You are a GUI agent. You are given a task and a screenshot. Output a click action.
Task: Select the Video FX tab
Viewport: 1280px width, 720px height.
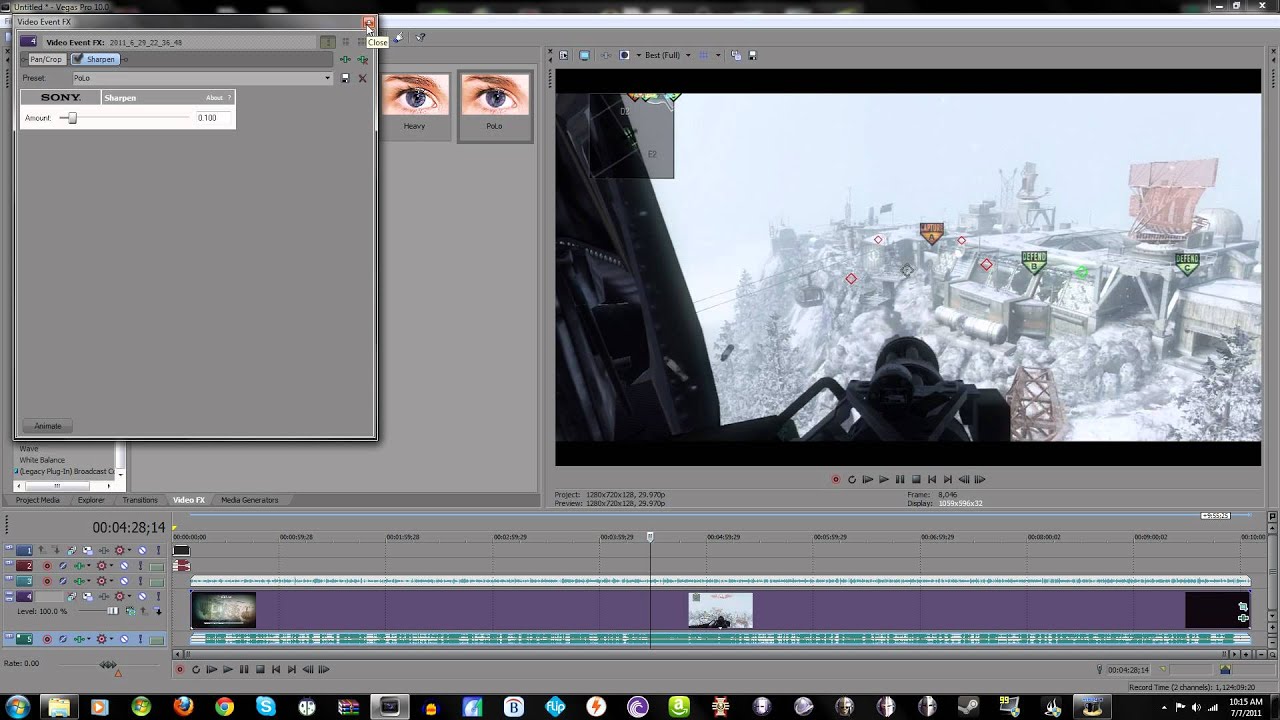tap(188, 500)
